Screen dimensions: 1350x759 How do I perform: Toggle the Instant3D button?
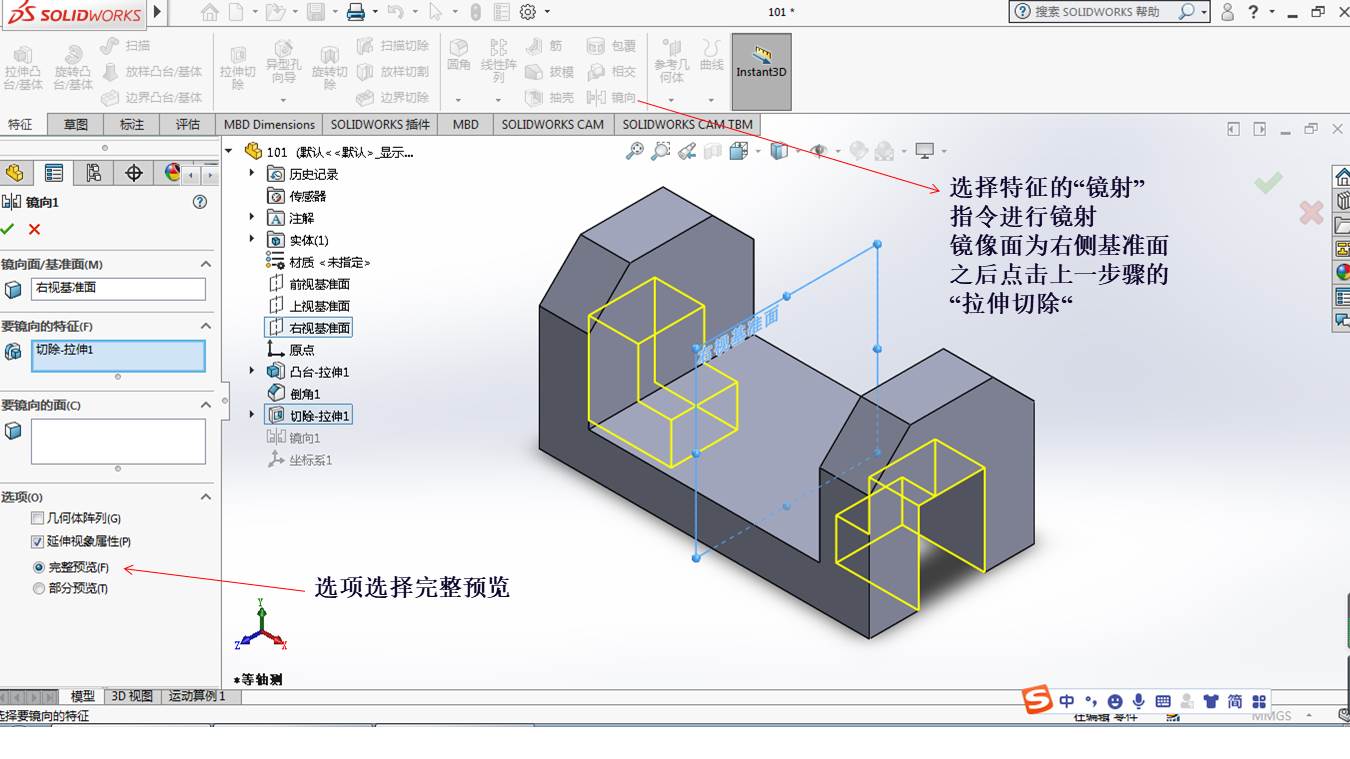pos(762,72)
